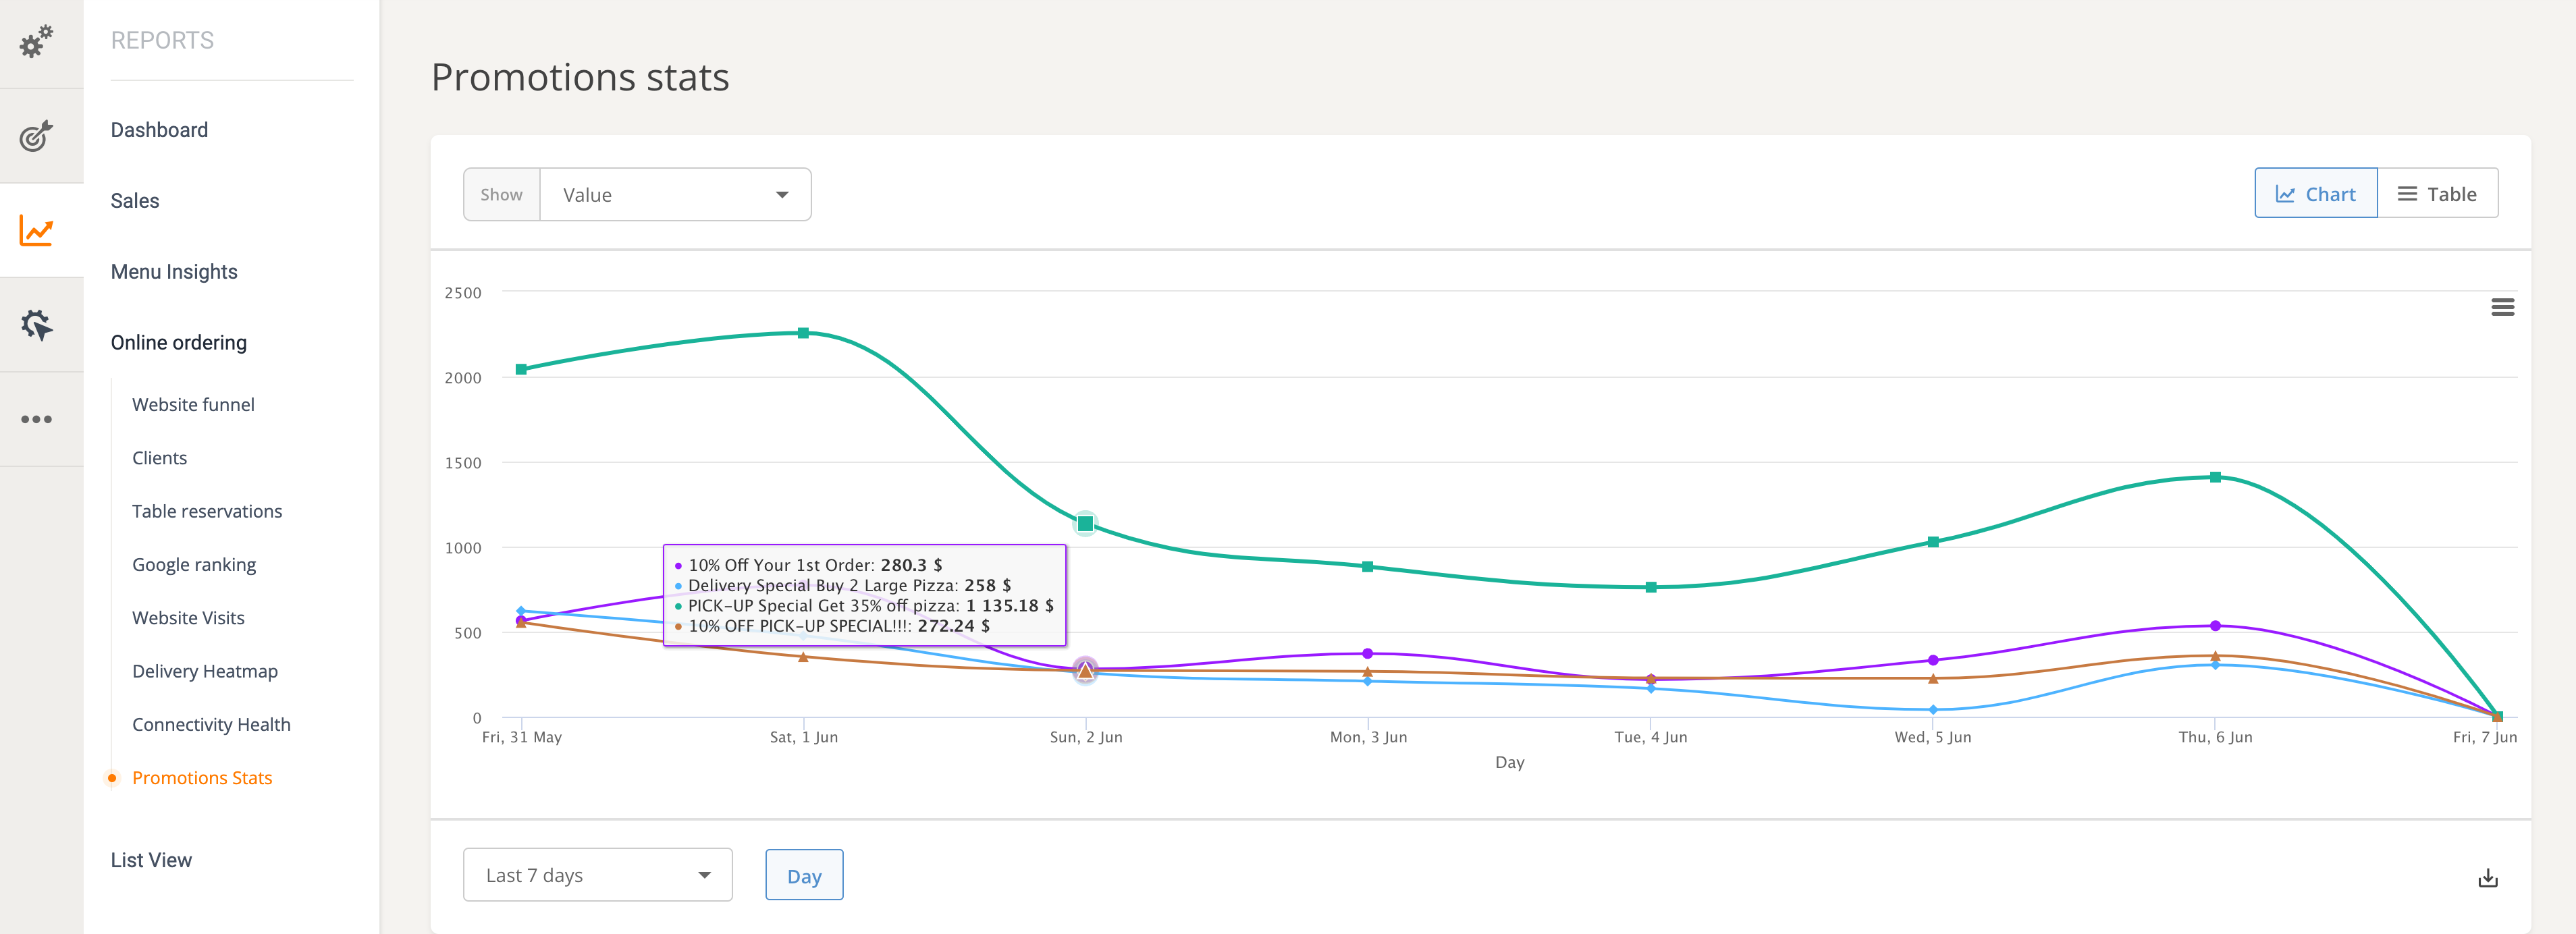Open List View in sidebar
Image resolution: width=2576 pixels, height=934 pixels.
151,860
